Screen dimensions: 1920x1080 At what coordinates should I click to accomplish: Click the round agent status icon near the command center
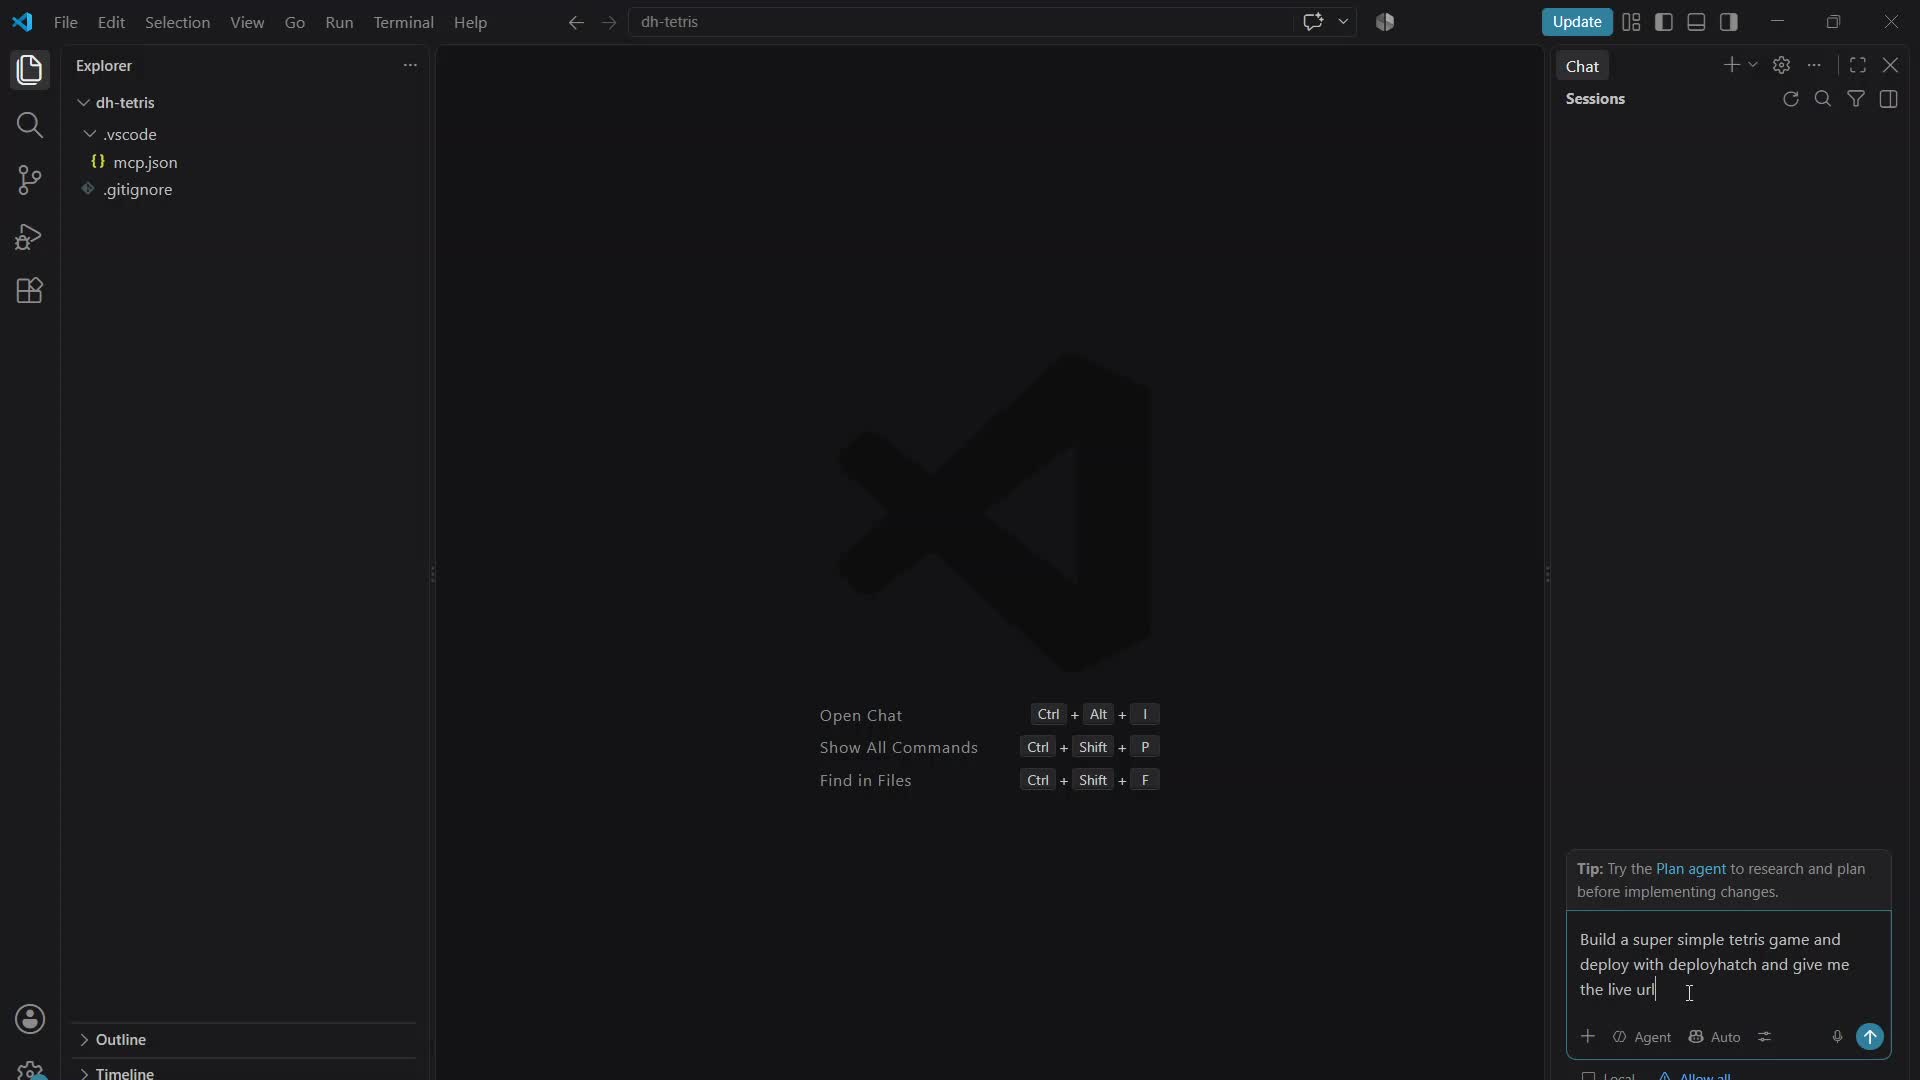click(x=1385, y=22)
